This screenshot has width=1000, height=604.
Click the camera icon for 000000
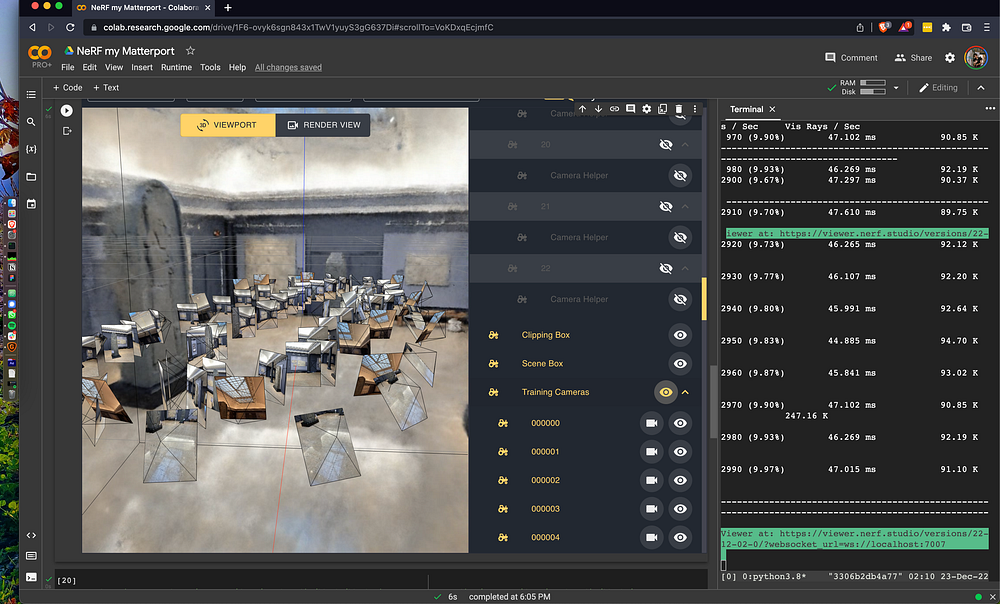click(652, 423)
